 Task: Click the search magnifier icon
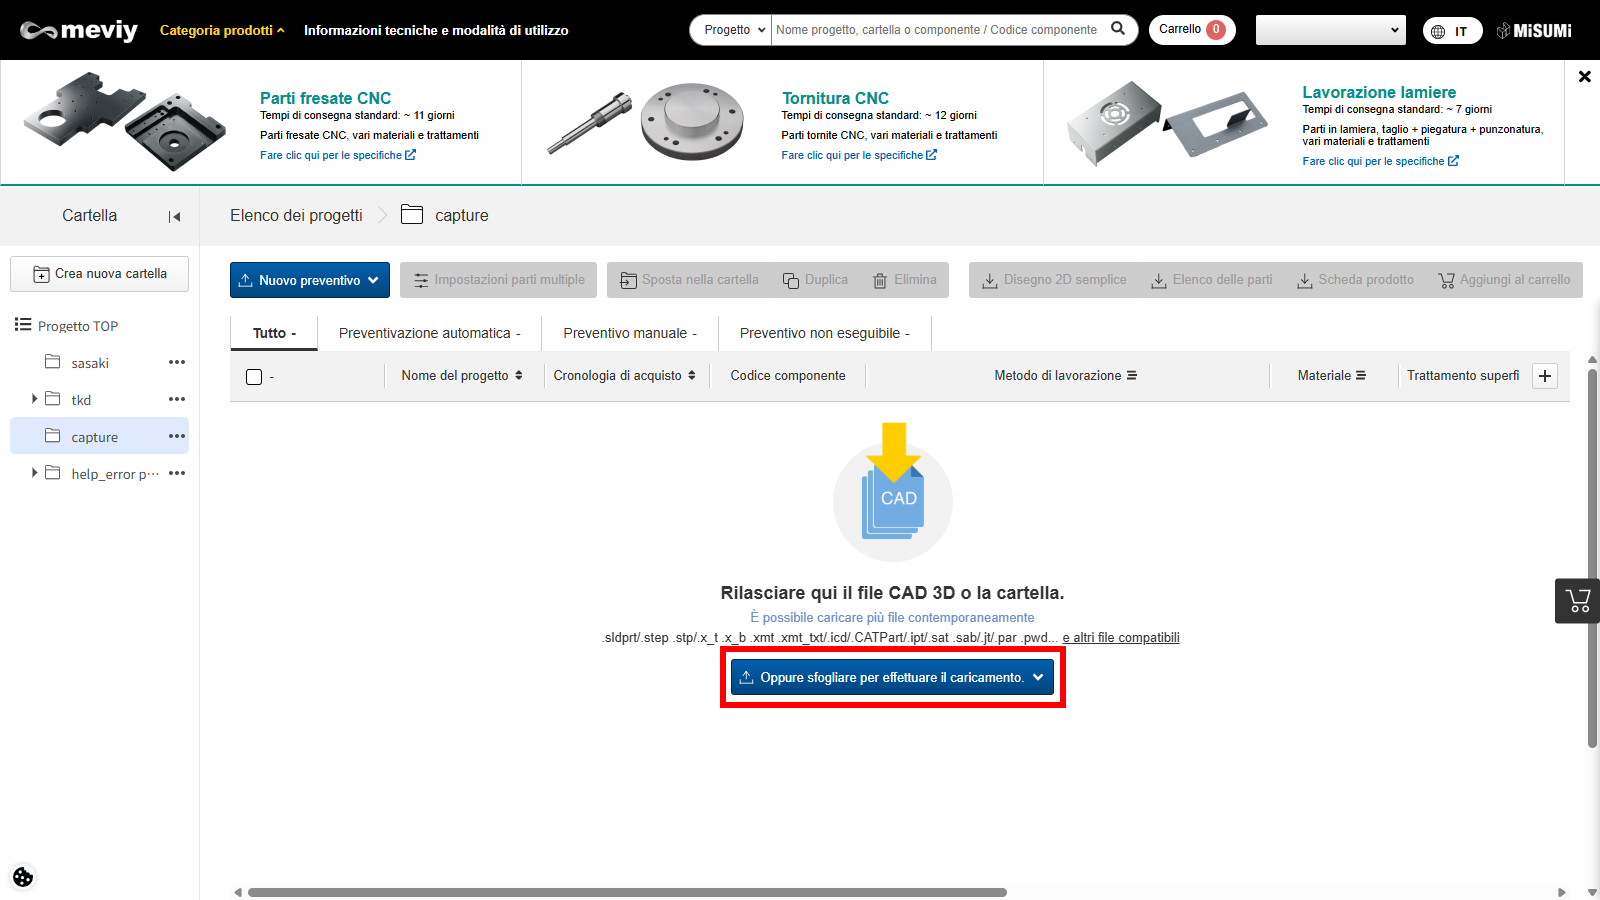1118,29
